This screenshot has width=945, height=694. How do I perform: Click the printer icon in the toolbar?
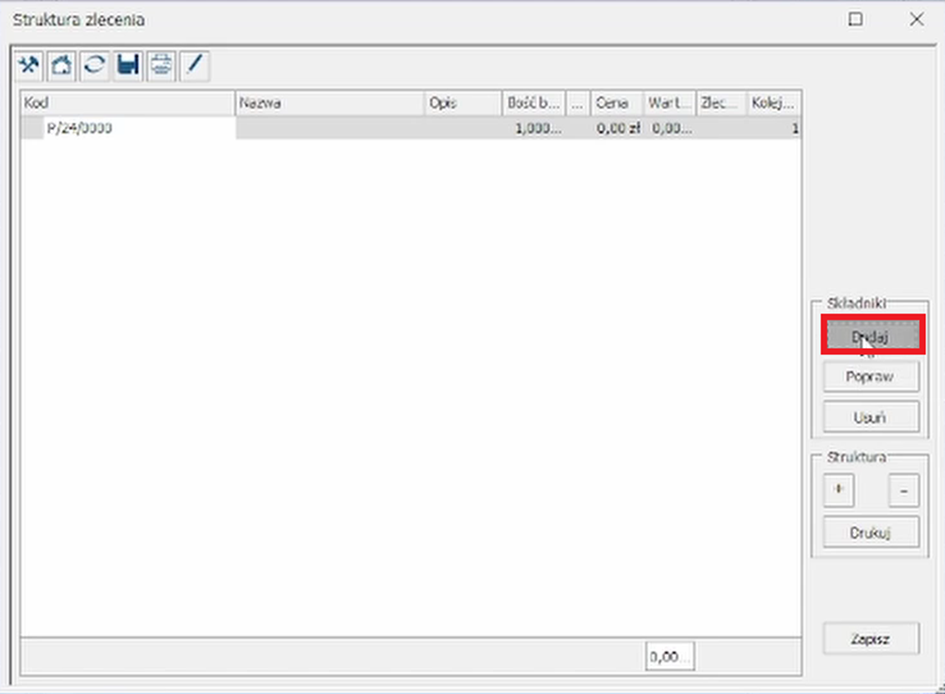coord(161,65)
